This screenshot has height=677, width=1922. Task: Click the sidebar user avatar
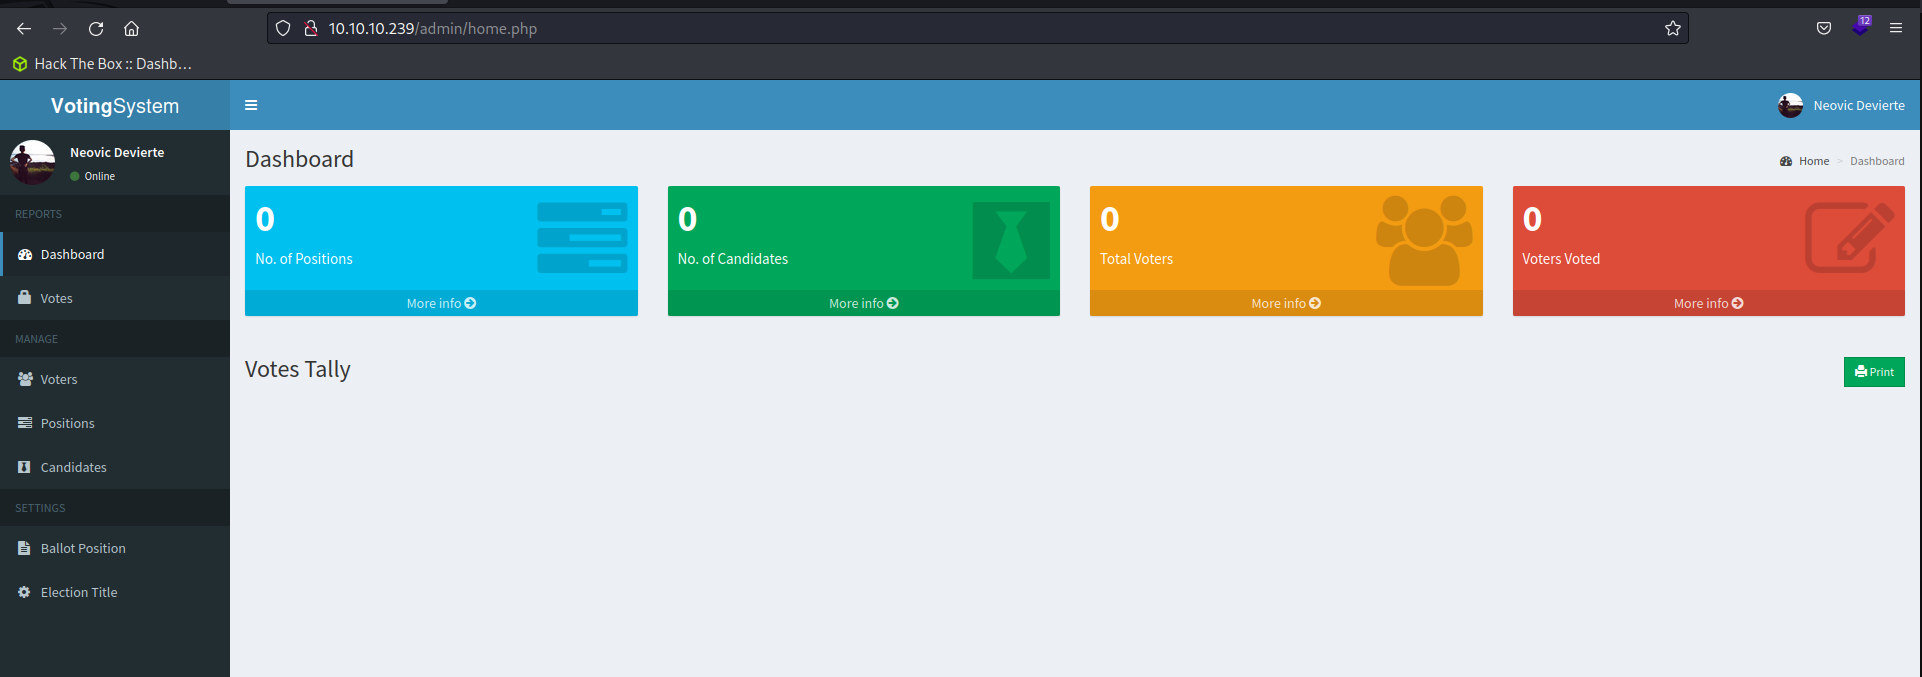tap(32, 162)
